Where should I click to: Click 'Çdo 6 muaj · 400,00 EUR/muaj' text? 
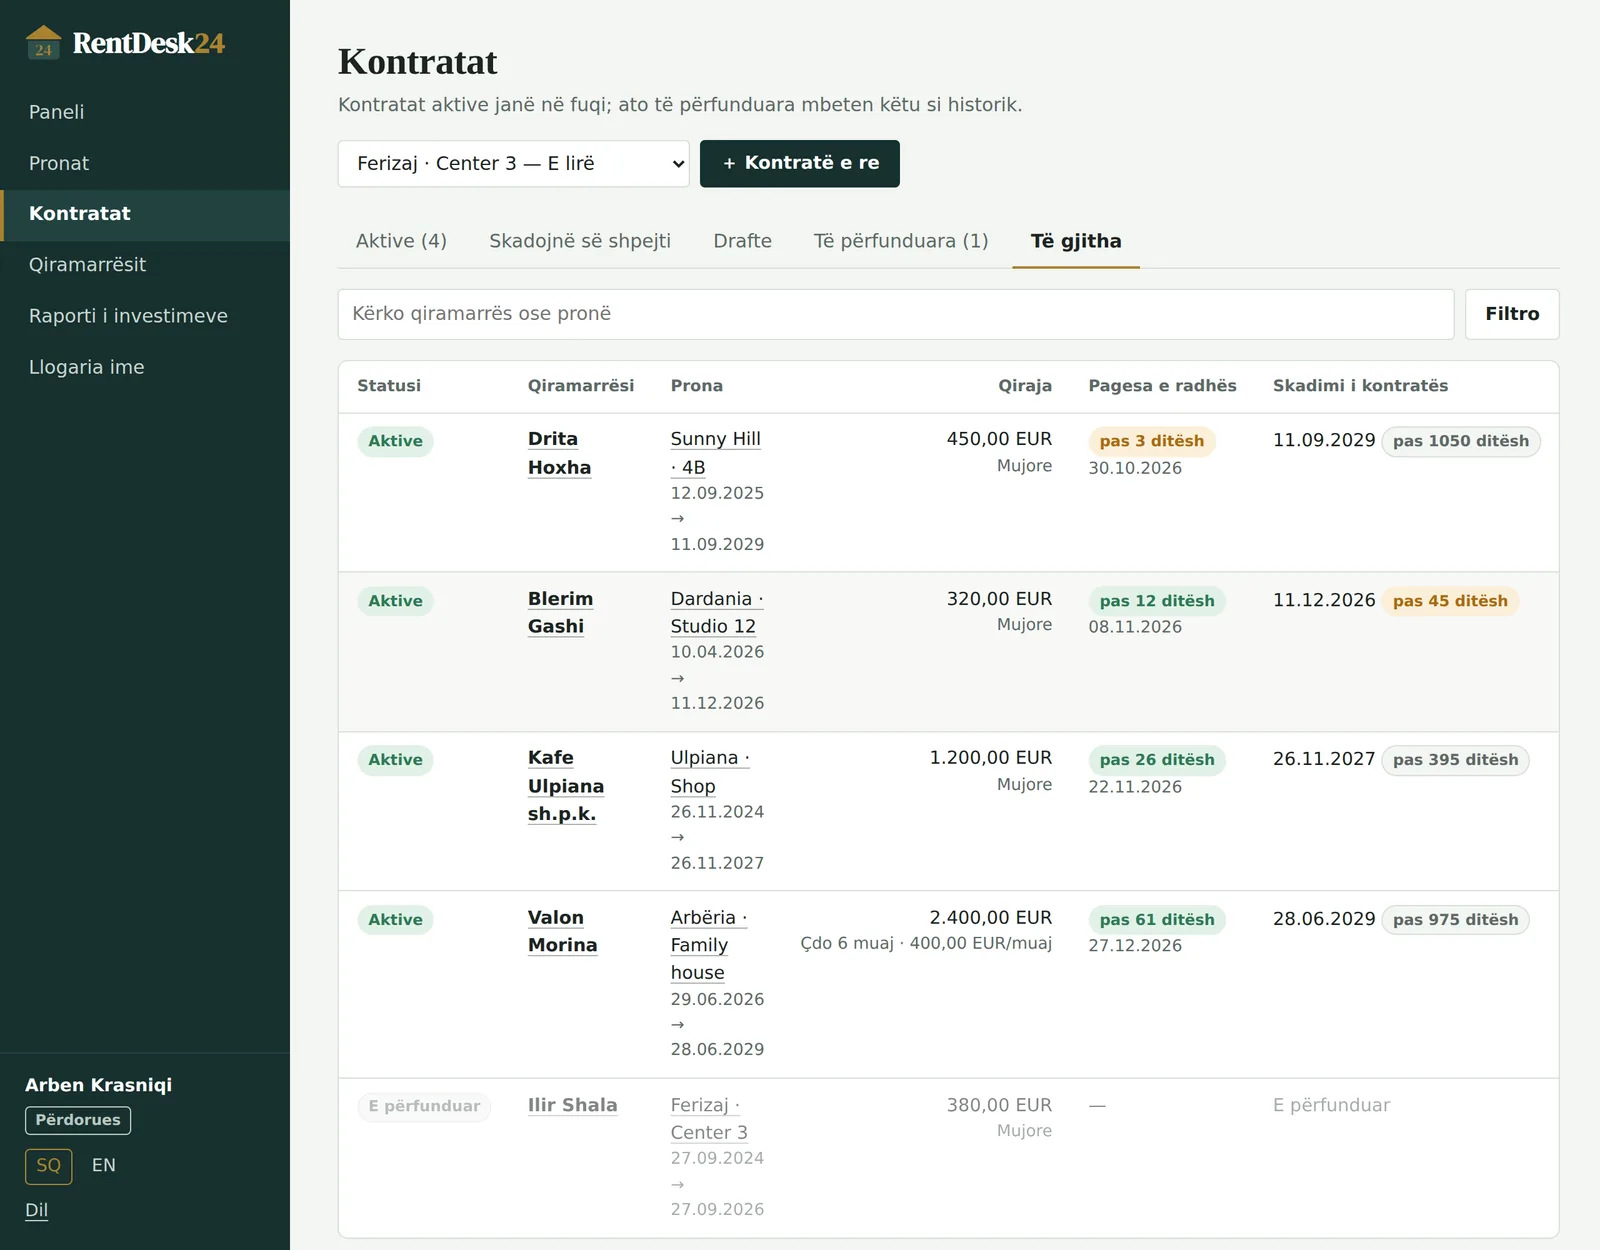pos(926,944)
